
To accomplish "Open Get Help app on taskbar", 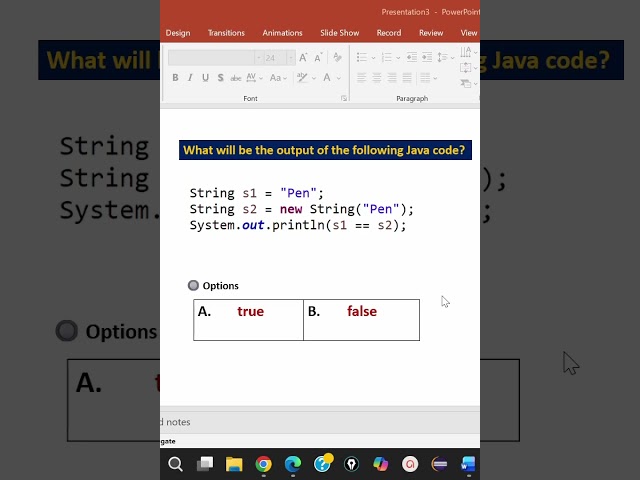I will tap(322, 464).
